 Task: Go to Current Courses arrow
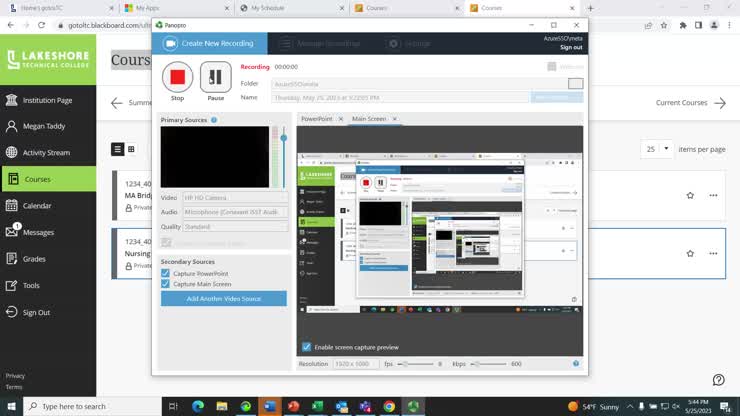(719, 103)
